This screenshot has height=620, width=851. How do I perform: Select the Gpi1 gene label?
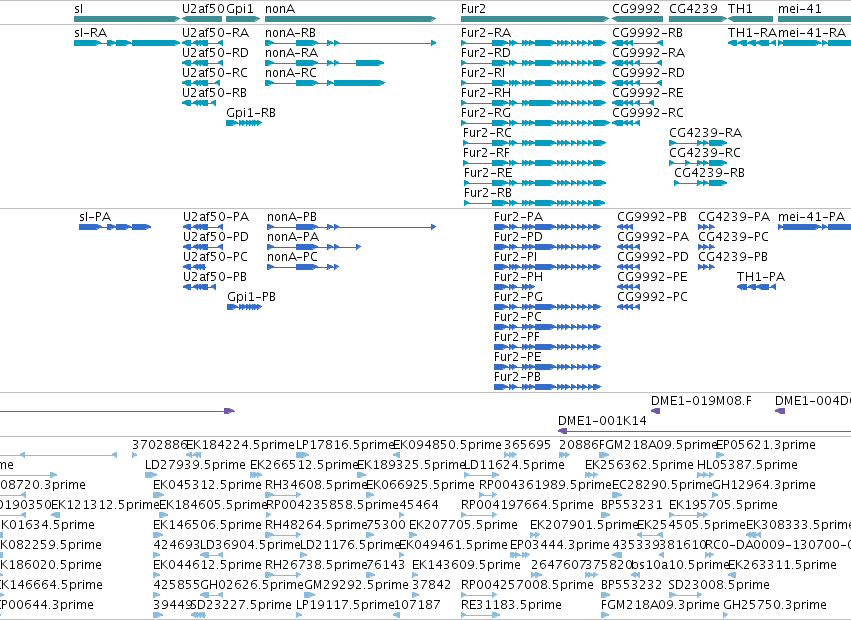tap(240, 9)
